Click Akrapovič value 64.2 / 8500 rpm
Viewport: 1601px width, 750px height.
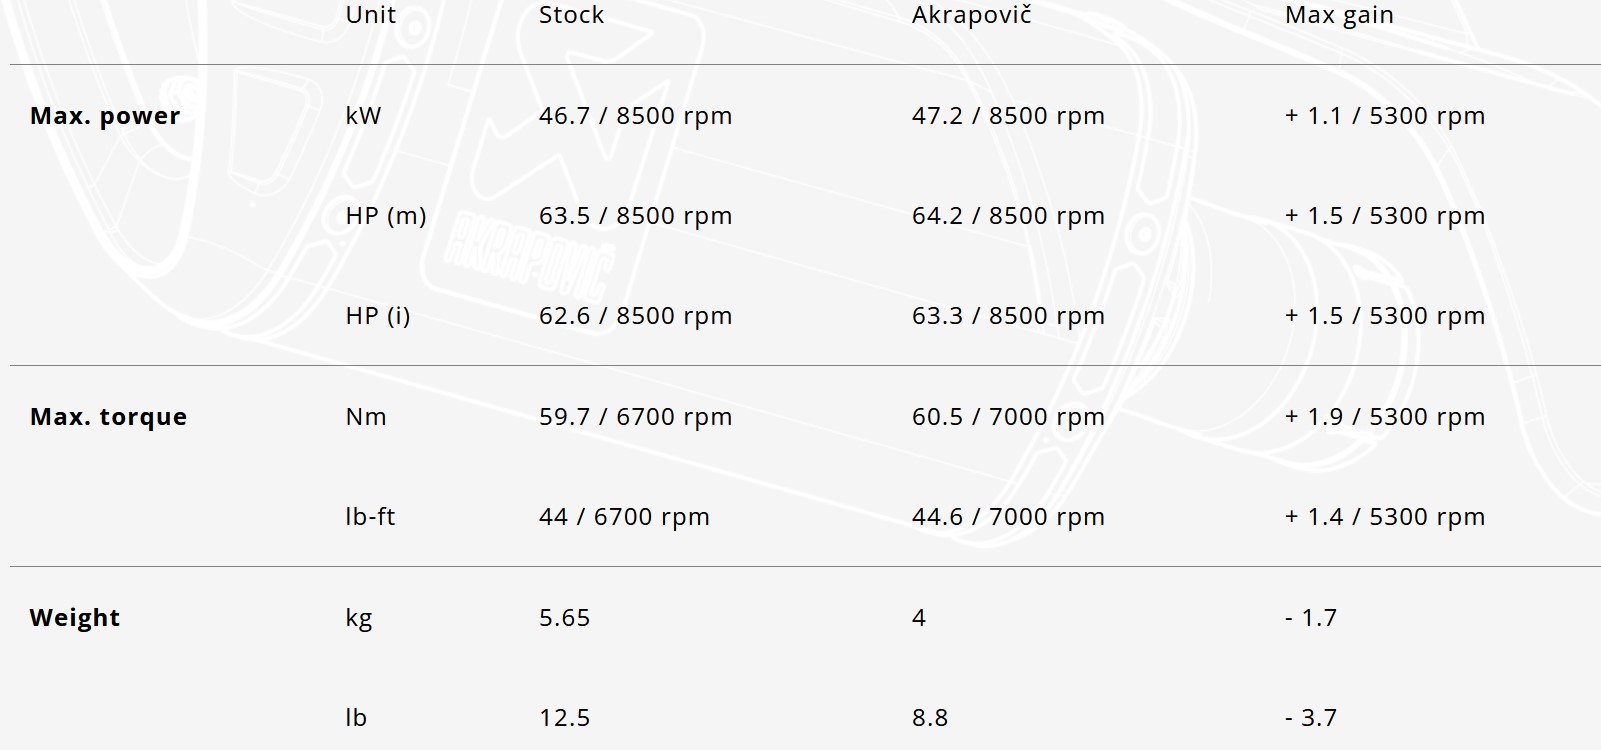click(1008, 216)
